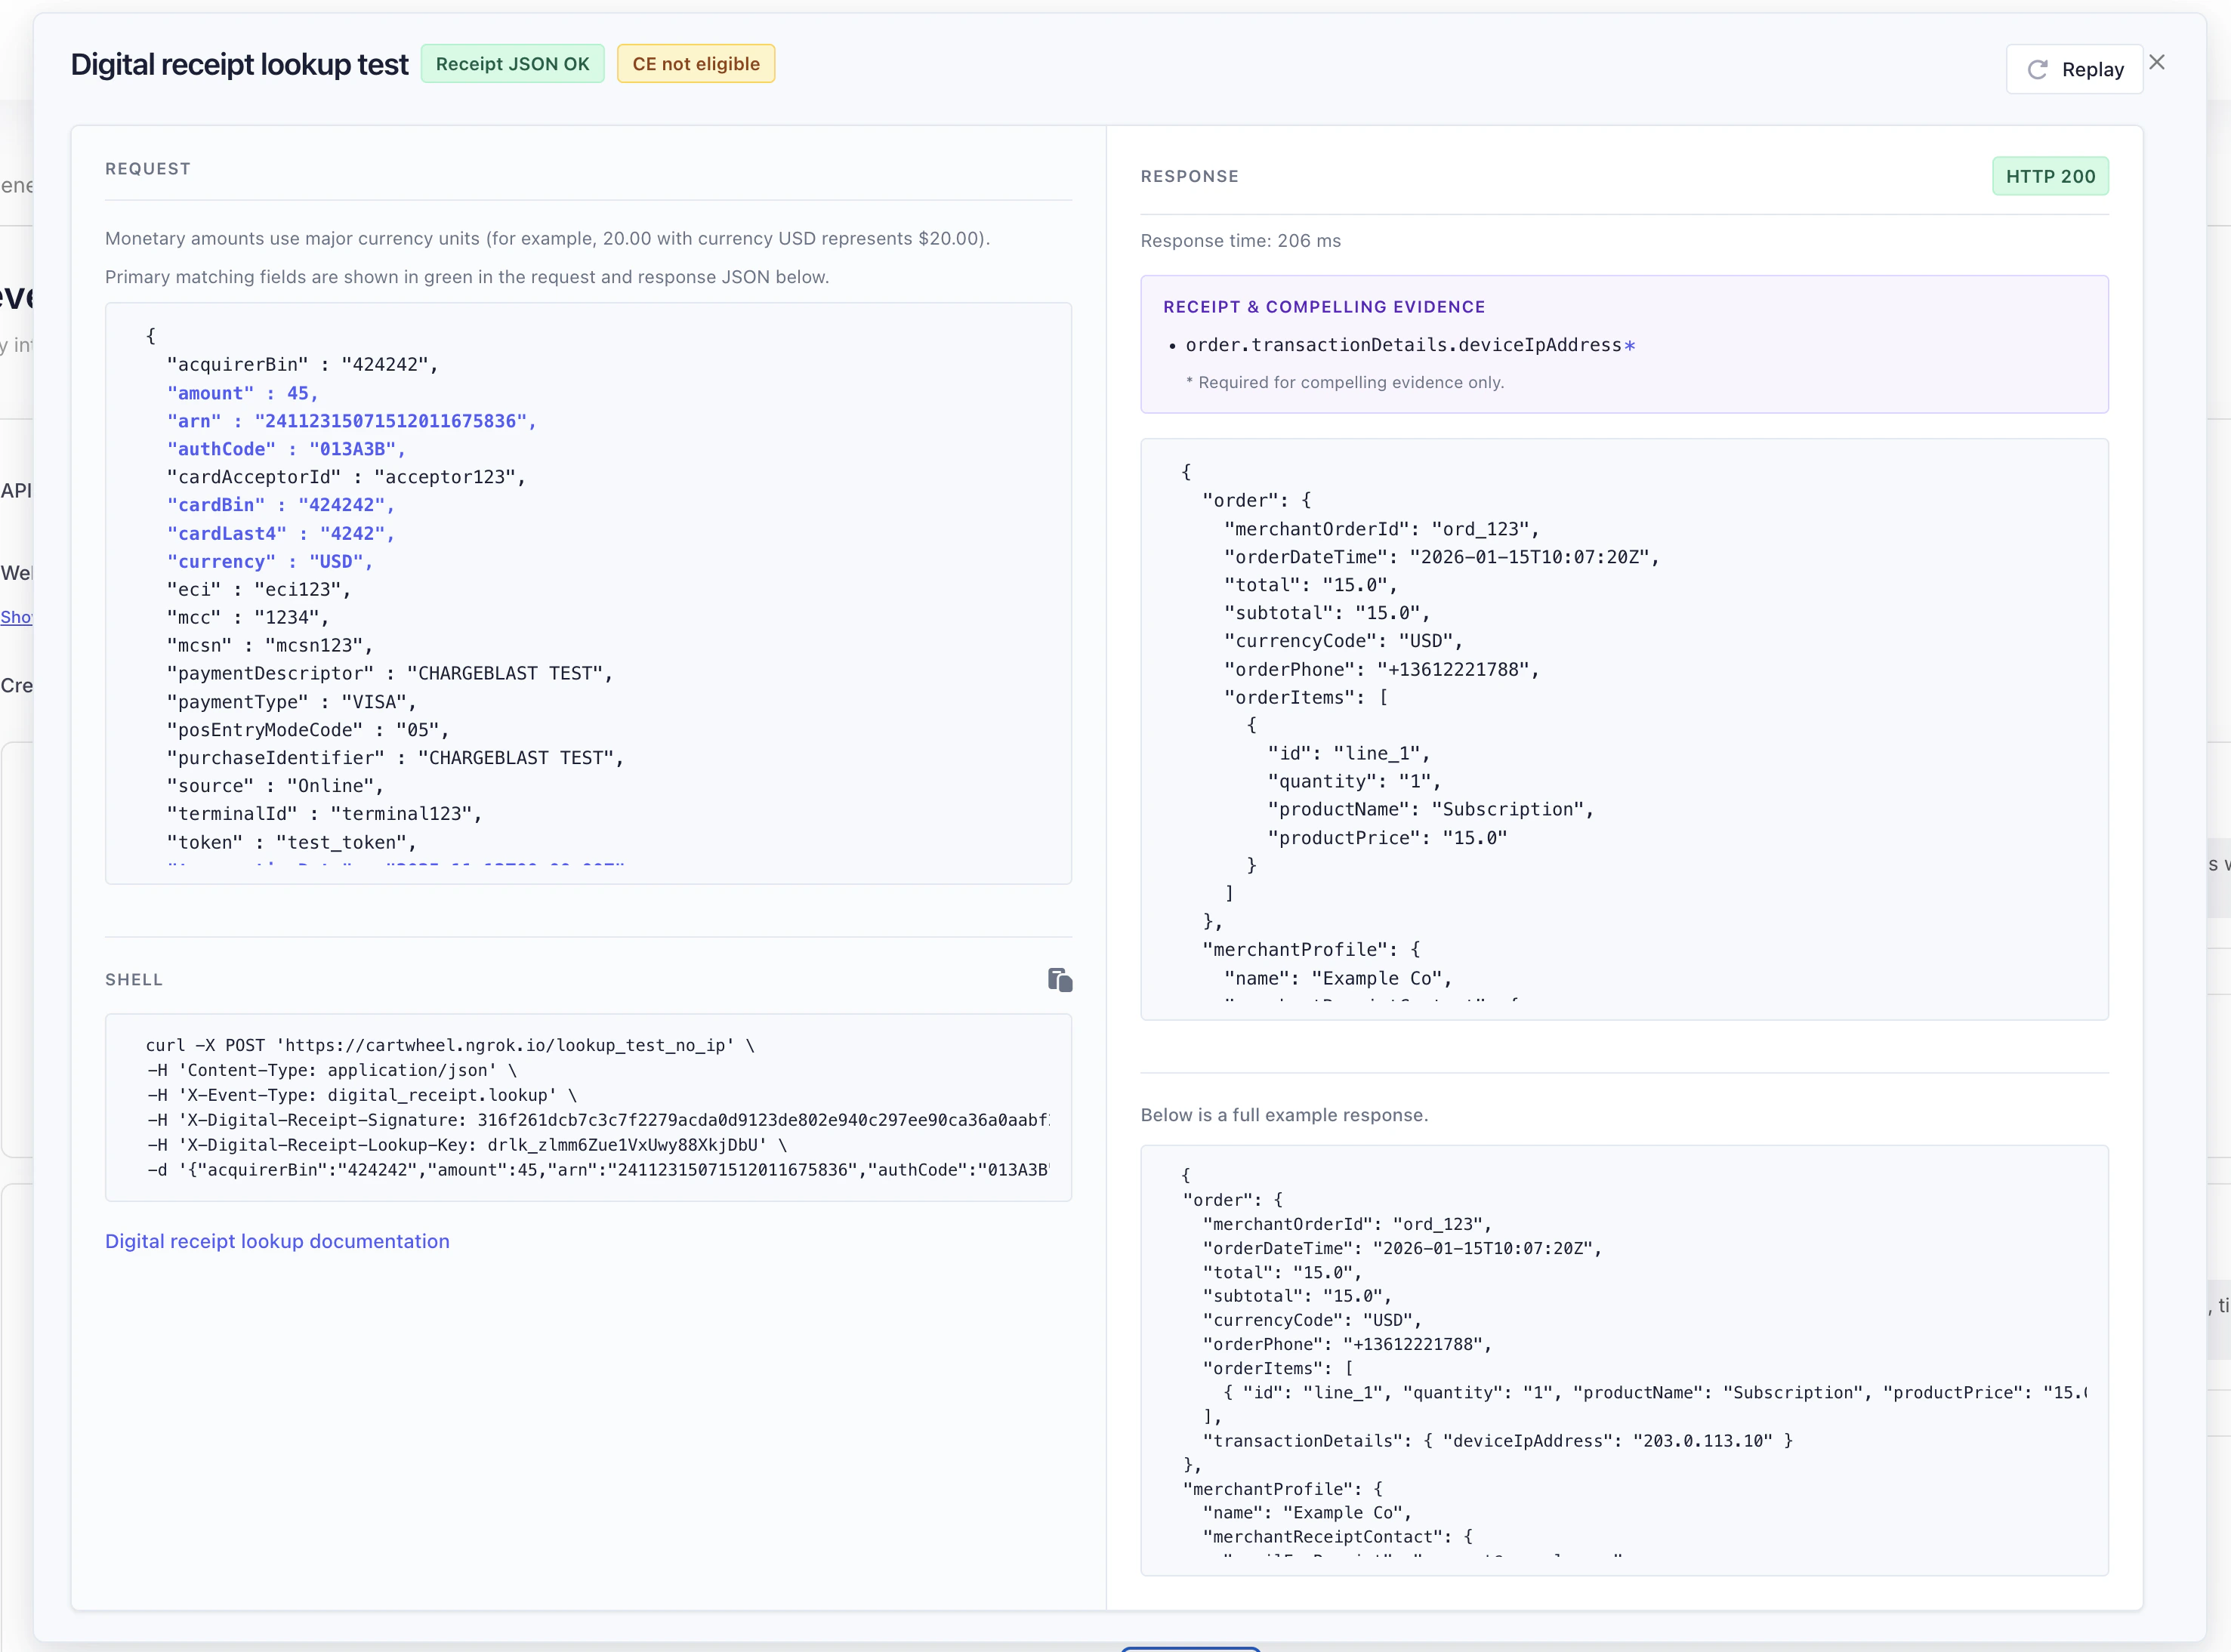Click the amount line in request JSON
This screenshot has width=2231, height=1652.
coord(242,393)
